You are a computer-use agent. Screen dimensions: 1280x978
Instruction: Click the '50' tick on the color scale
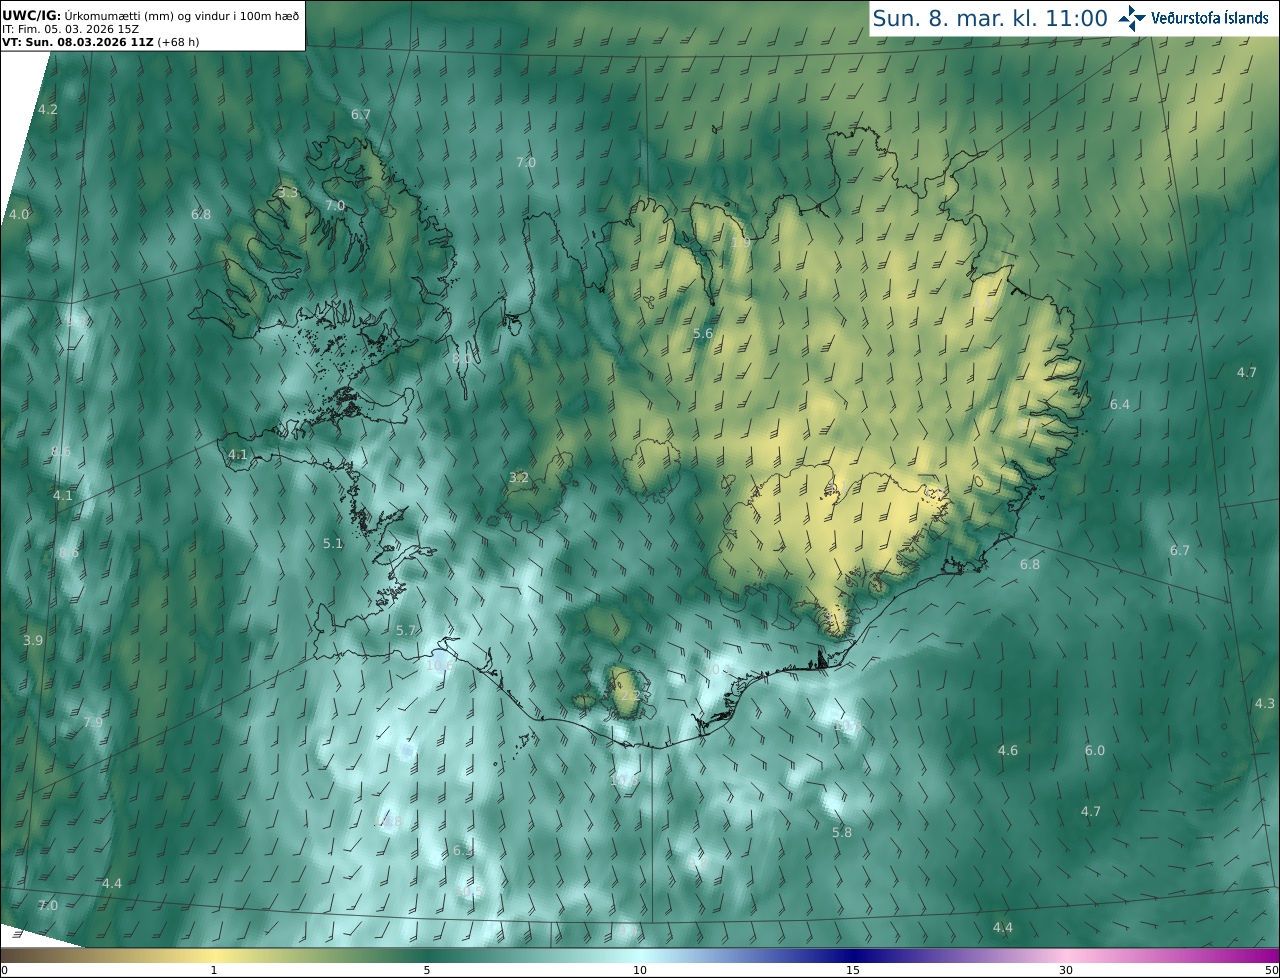(x=1272, y=970)
